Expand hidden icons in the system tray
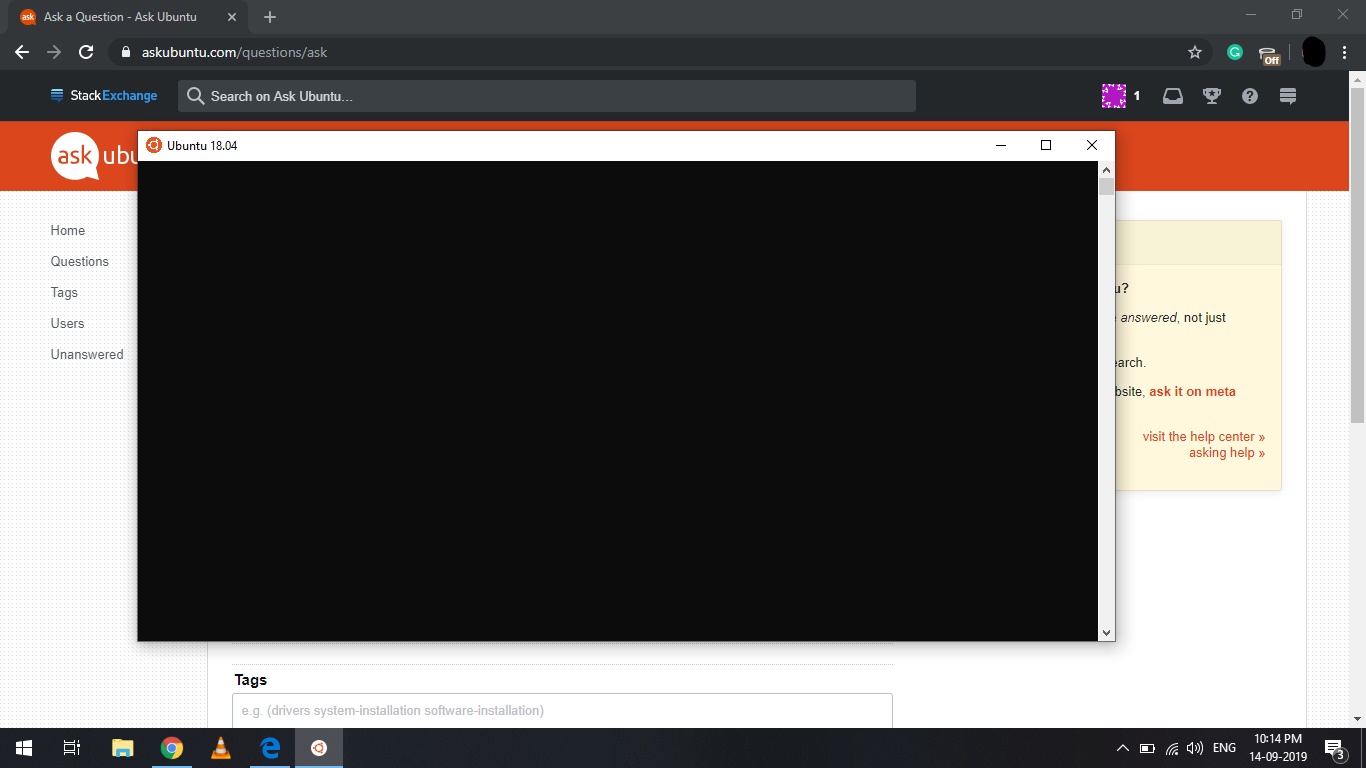This screenshot has width=1366, height=768. [1121, 747]
